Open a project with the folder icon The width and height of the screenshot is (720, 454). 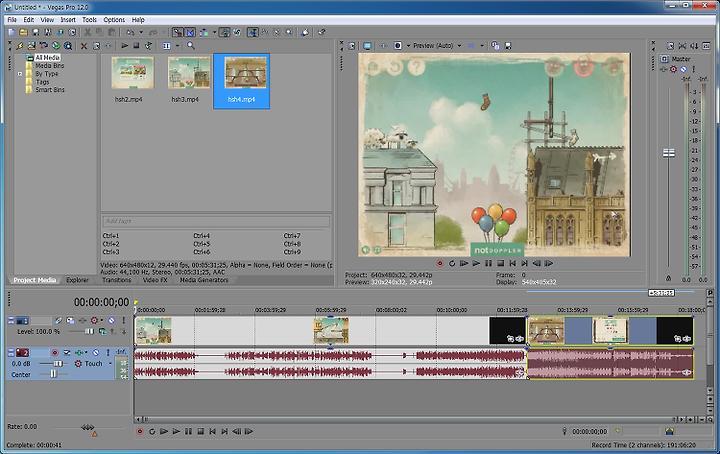point(23,32)
